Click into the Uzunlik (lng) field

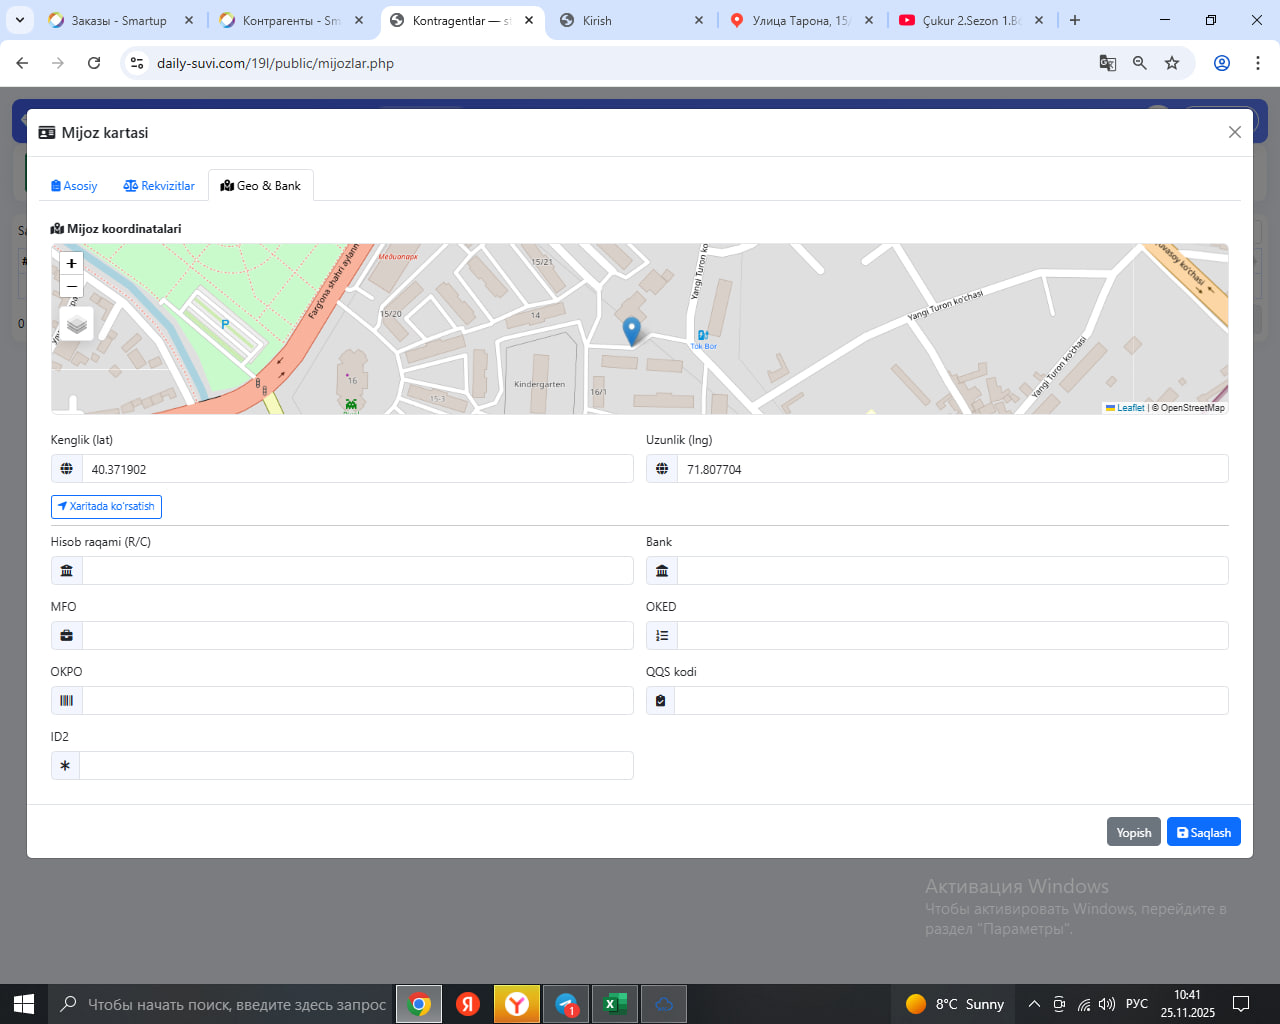click(951, 469)
